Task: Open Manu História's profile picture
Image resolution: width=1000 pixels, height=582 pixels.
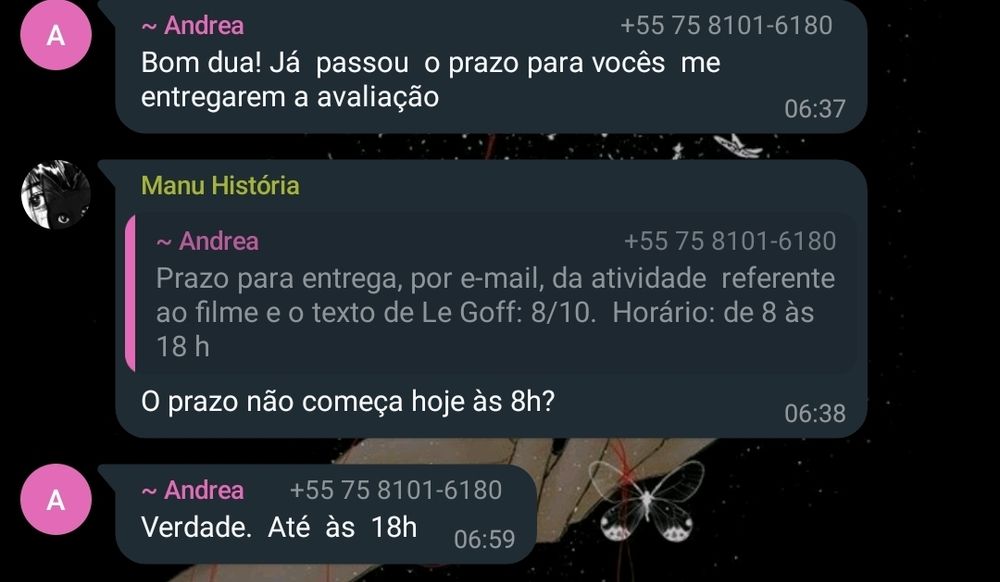Action: 56,194
